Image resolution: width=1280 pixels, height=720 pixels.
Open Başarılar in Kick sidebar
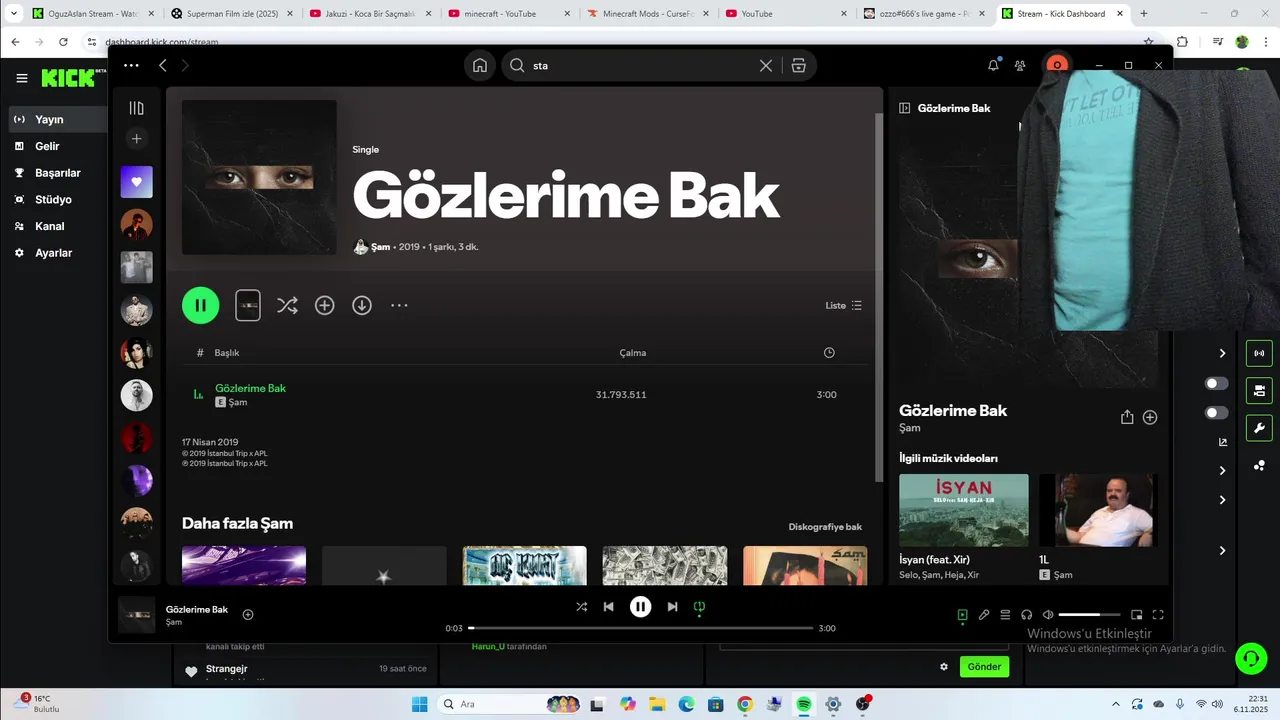(x=55, y=173)
